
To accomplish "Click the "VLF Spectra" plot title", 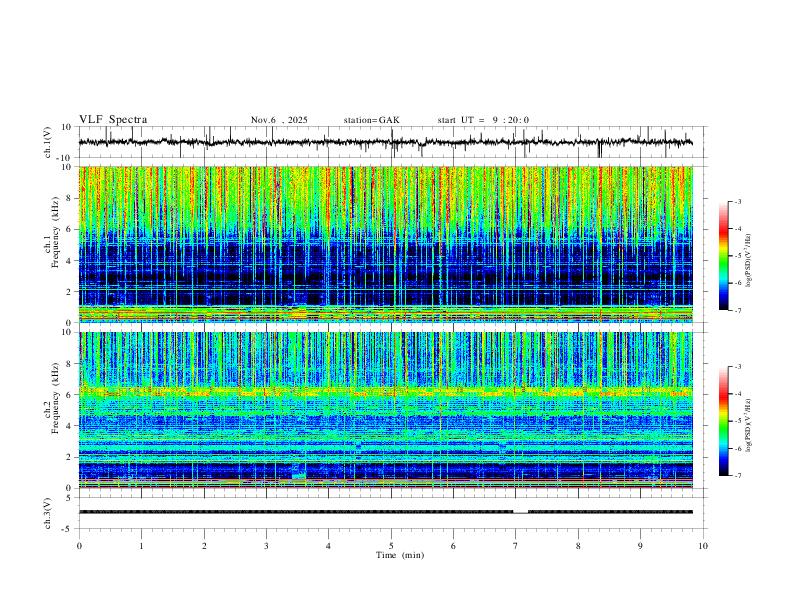I will click(113, 120).
